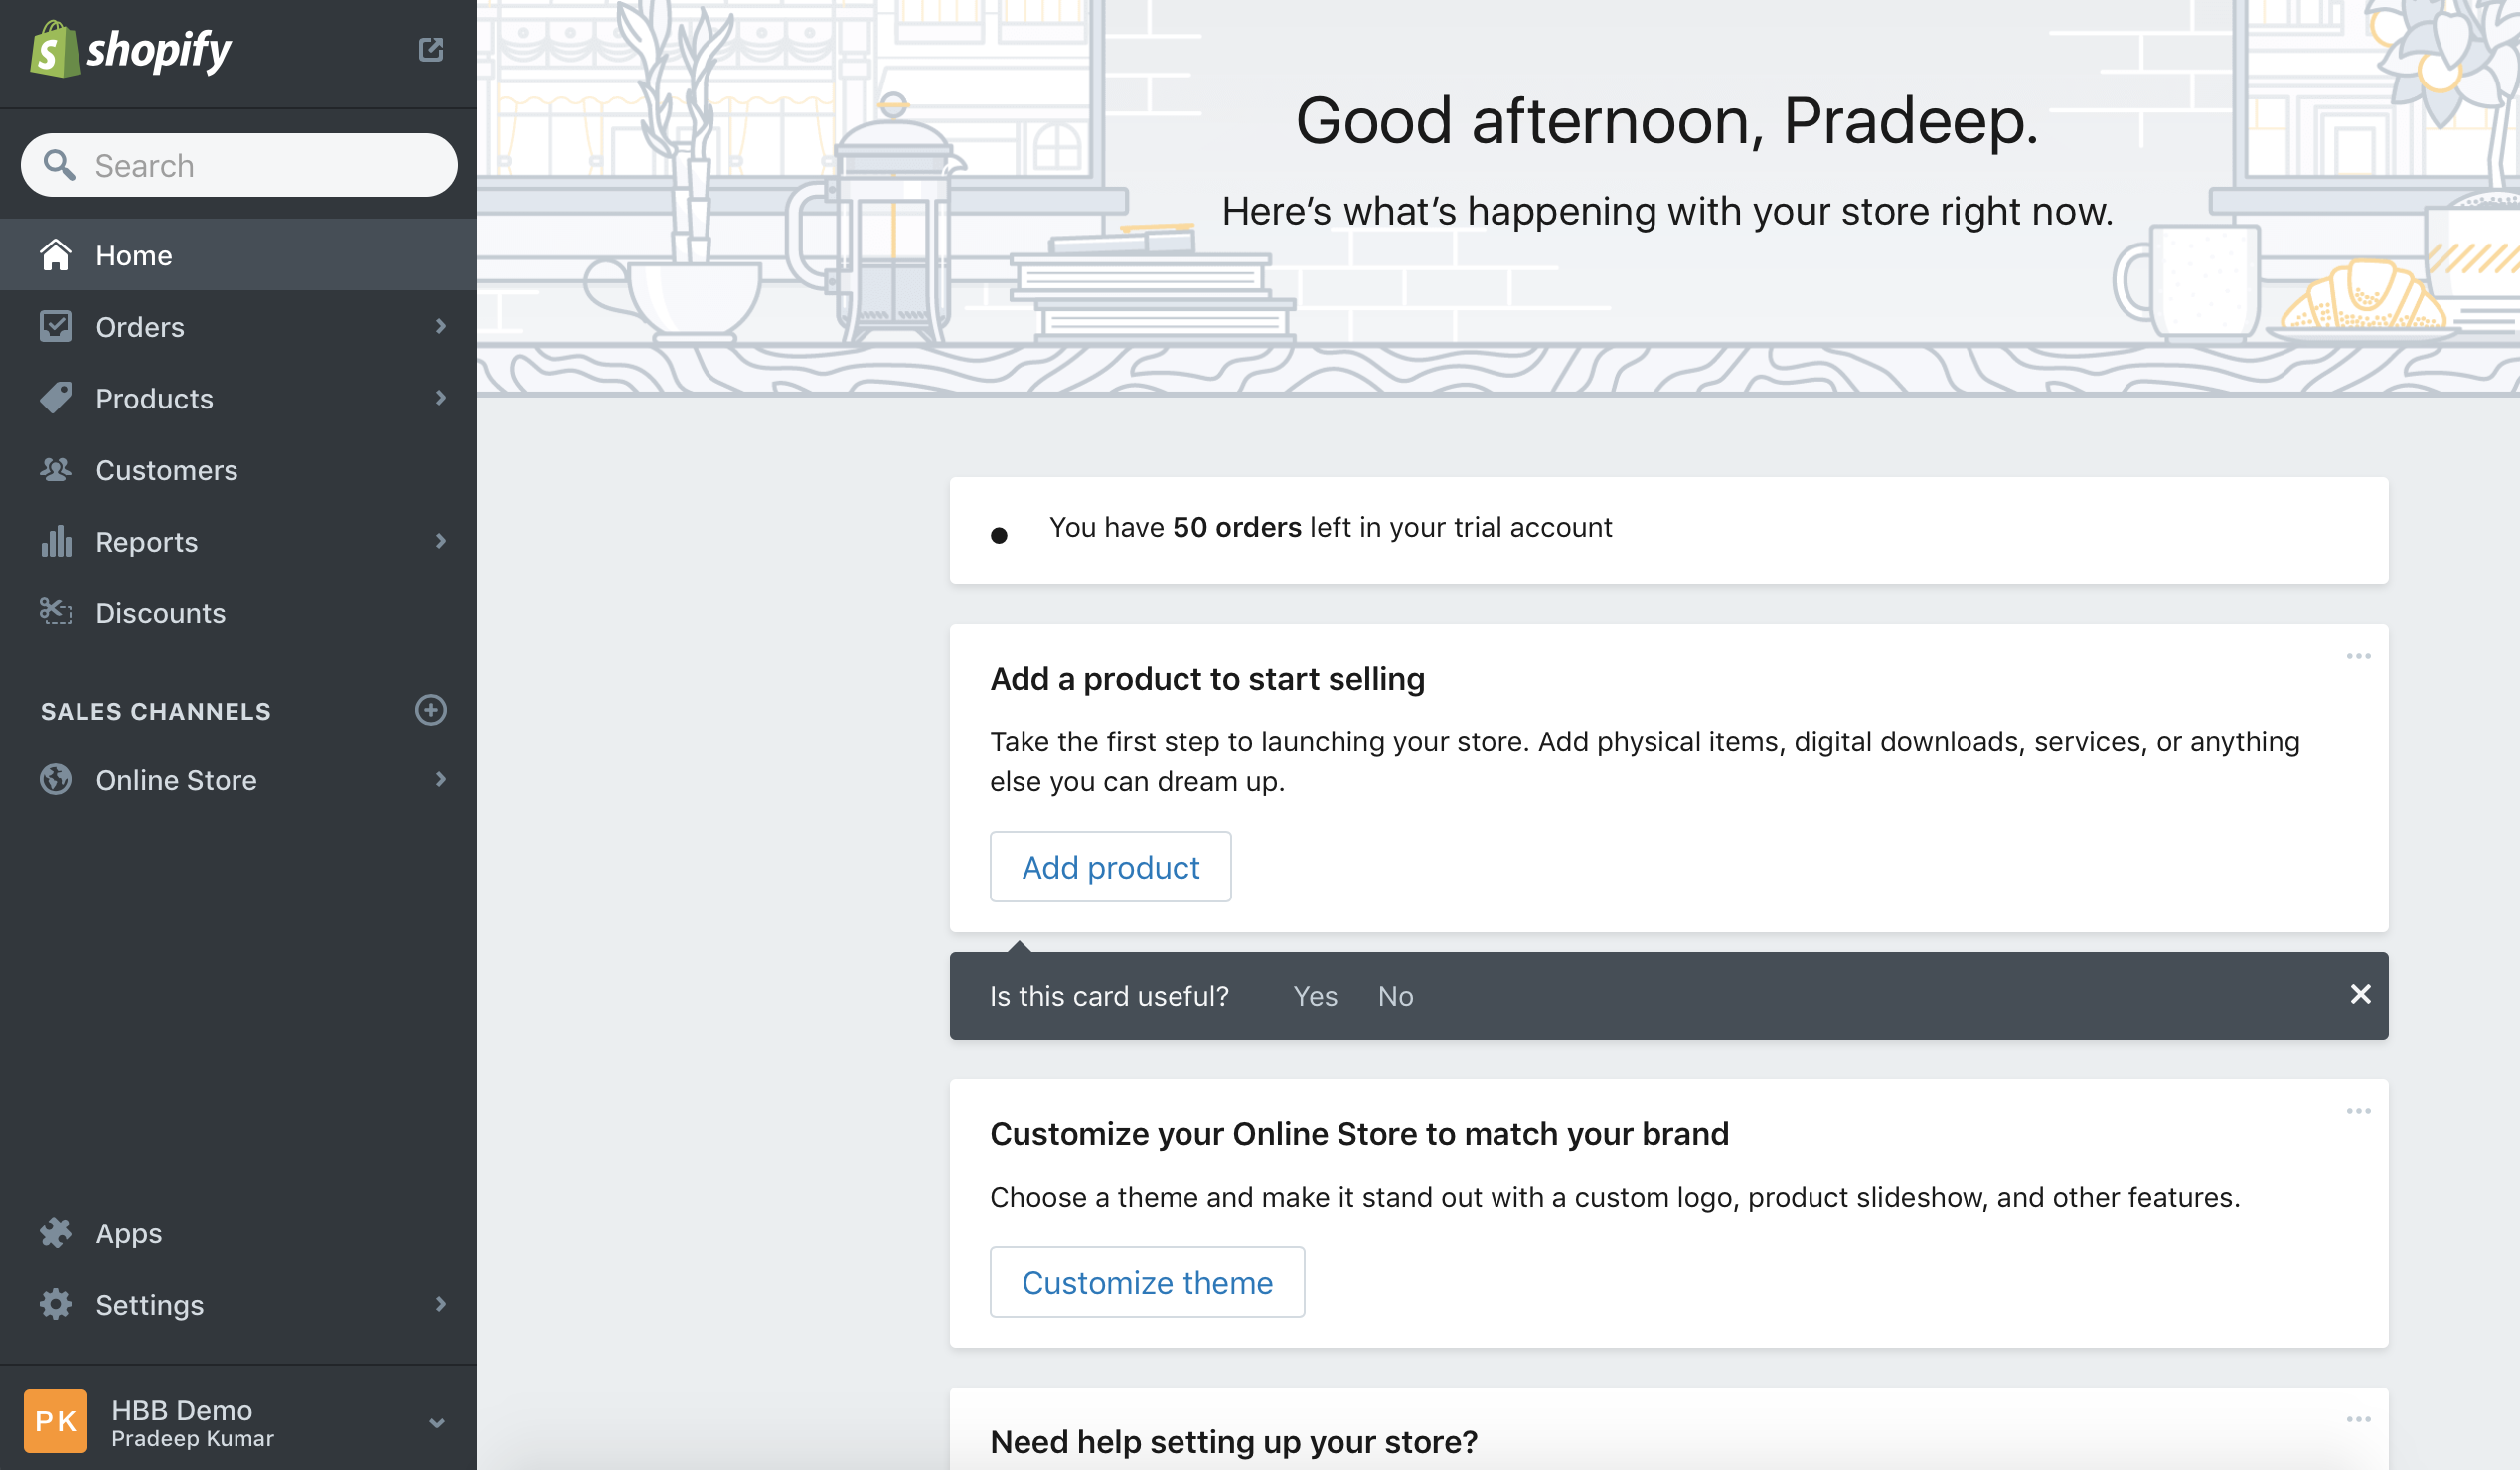Answer No to card usefulness
The height and width of the screenshot is (1470, 2520).
(1395, 996)
